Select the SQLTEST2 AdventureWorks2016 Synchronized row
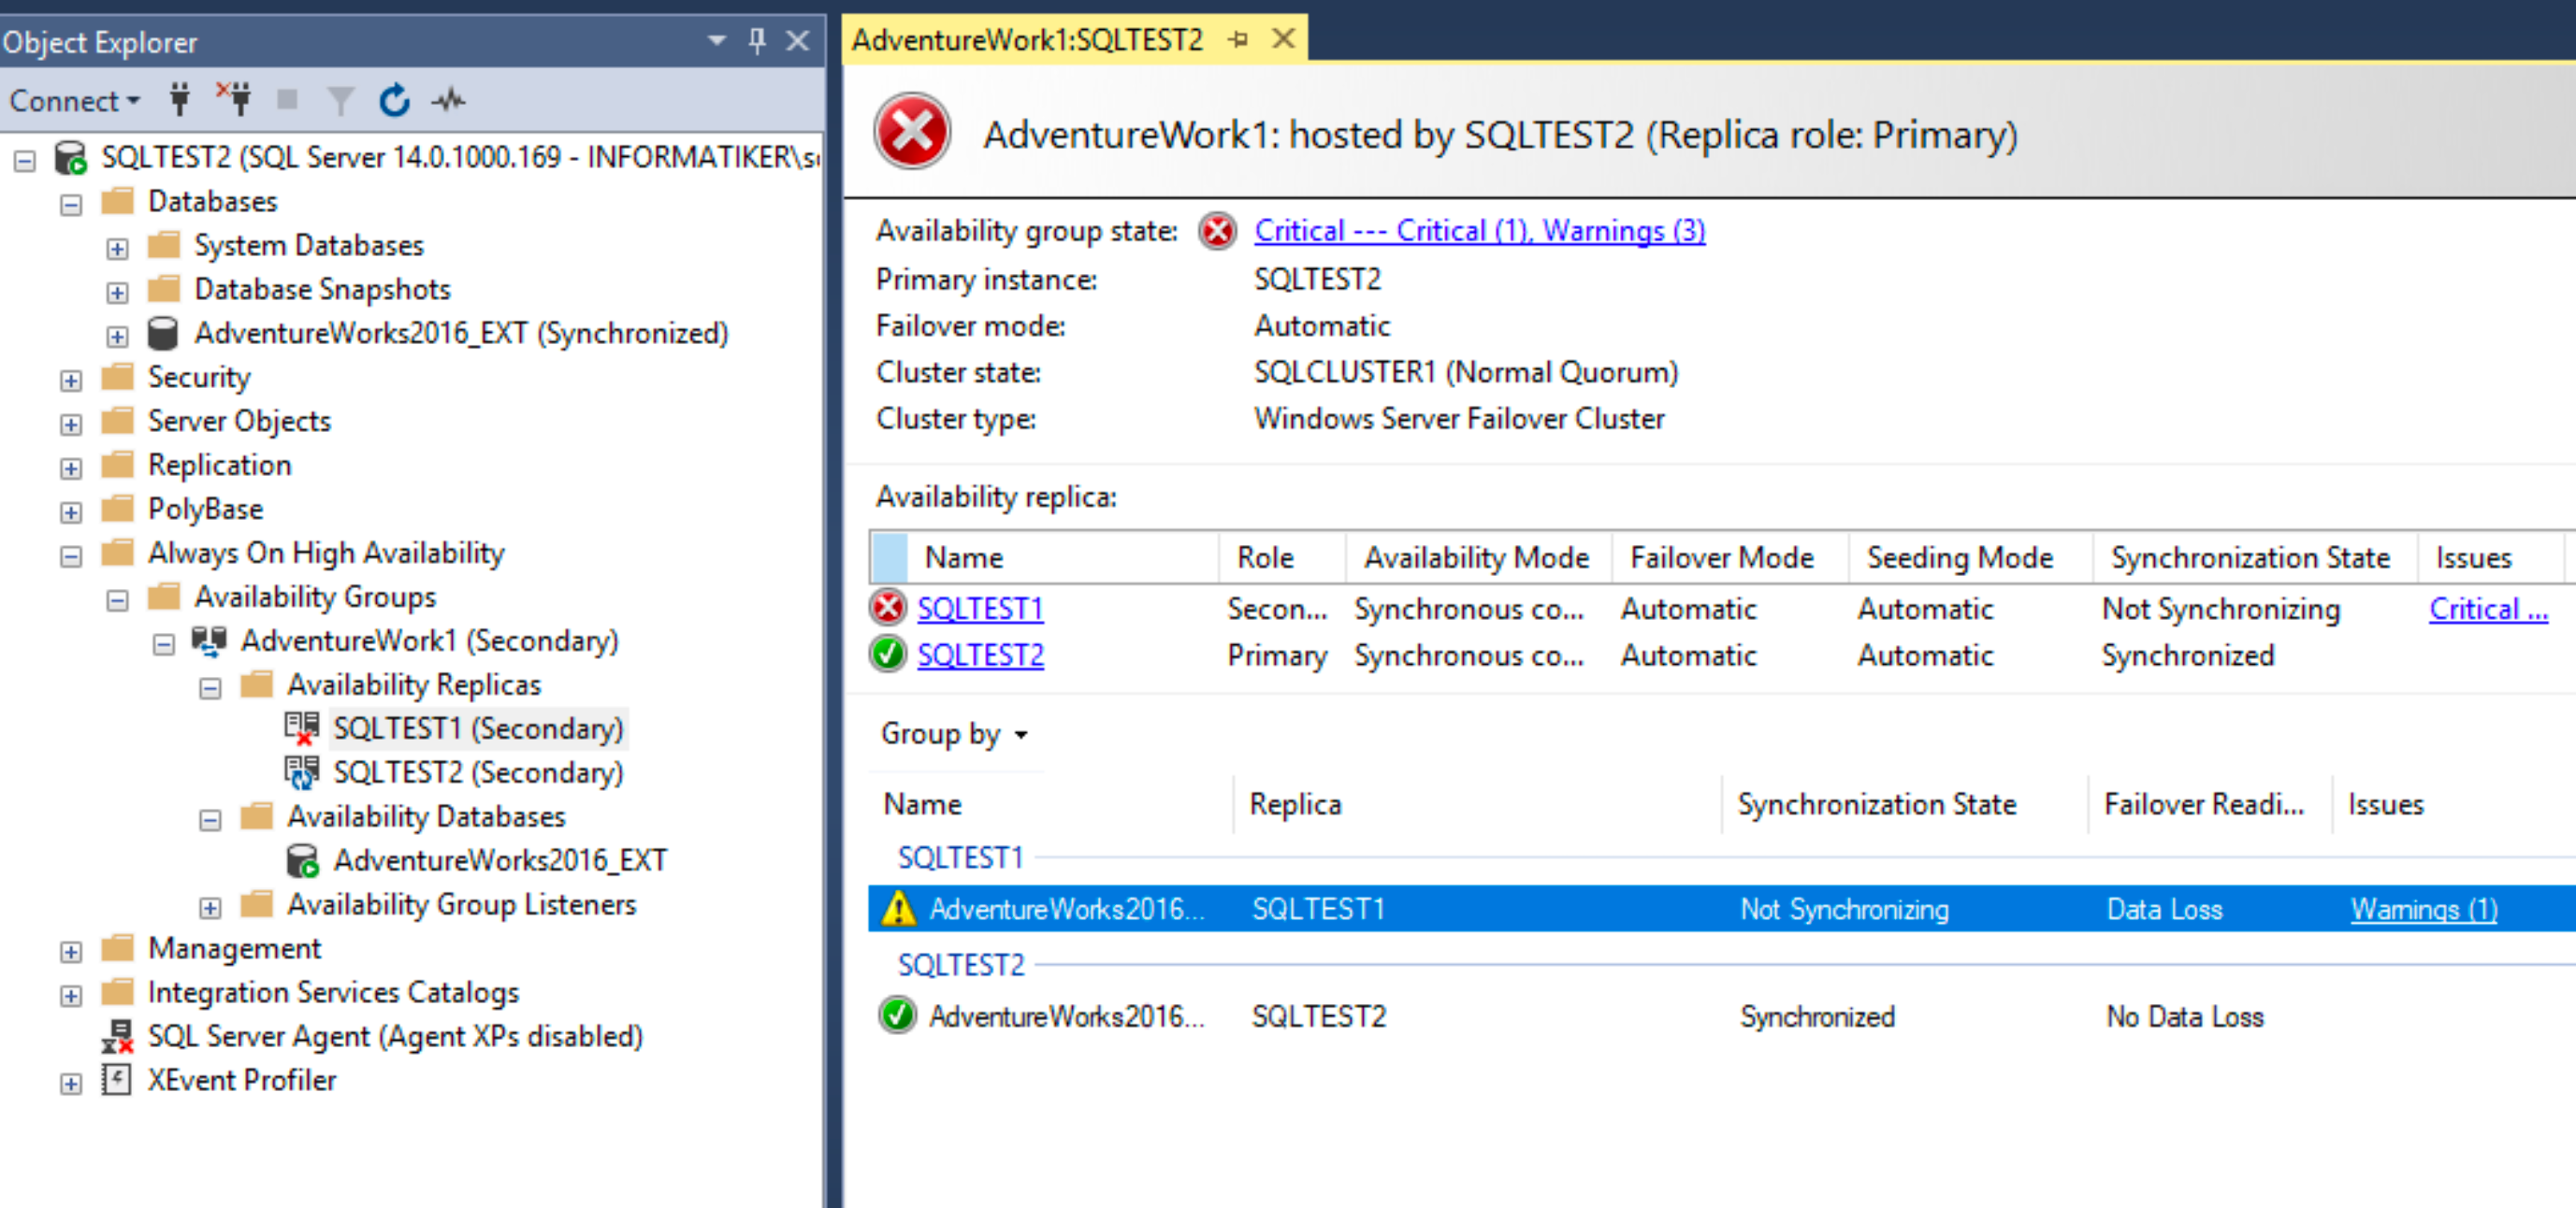 coord(1720,1016)
